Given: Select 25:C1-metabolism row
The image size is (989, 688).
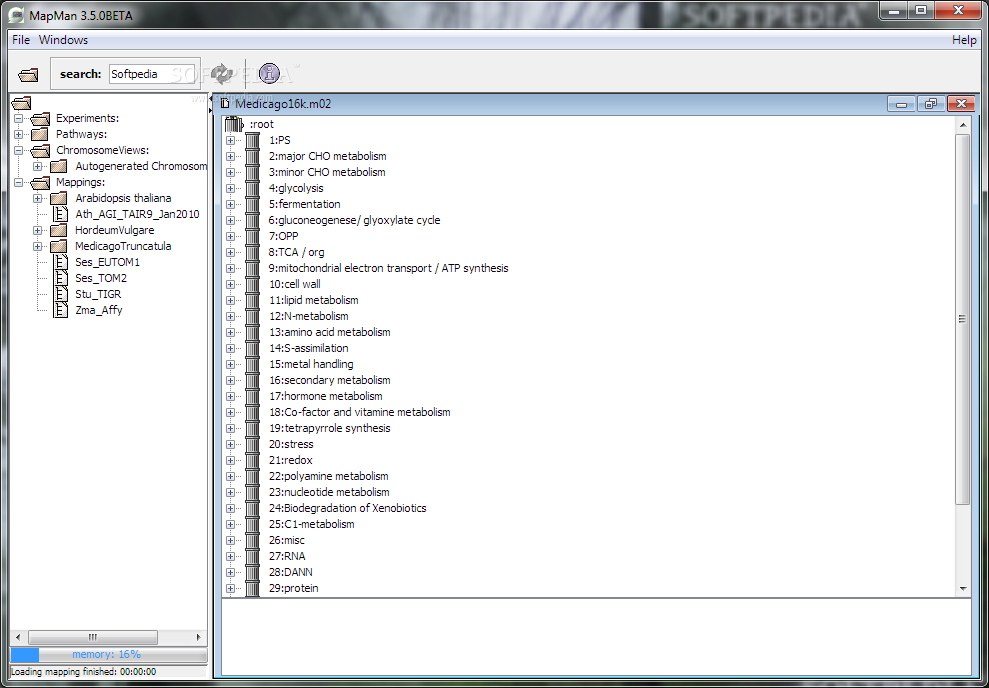Looking at the screenshot, I should coord(312,525).
